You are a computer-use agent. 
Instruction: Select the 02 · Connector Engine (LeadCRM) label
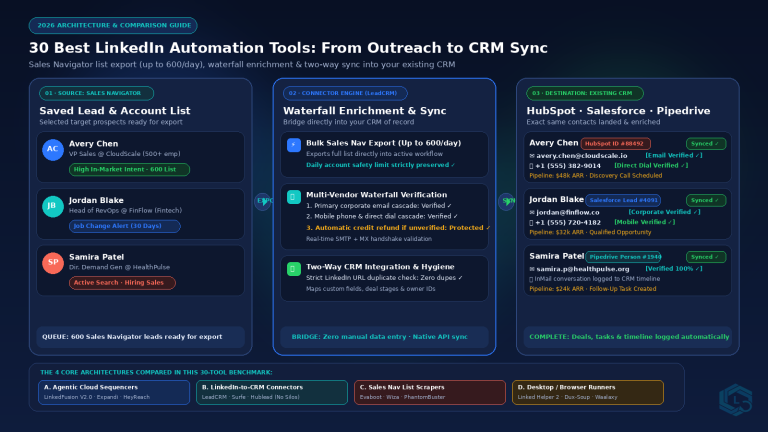[345, 93]
